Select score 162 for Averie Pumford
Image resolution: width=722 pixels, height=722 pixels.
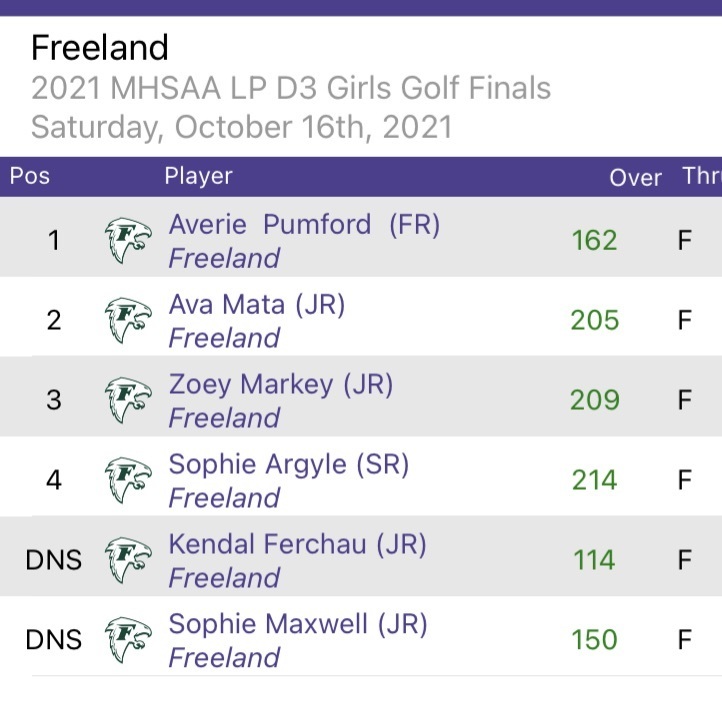pyautogui.click(x=594, y=240)
